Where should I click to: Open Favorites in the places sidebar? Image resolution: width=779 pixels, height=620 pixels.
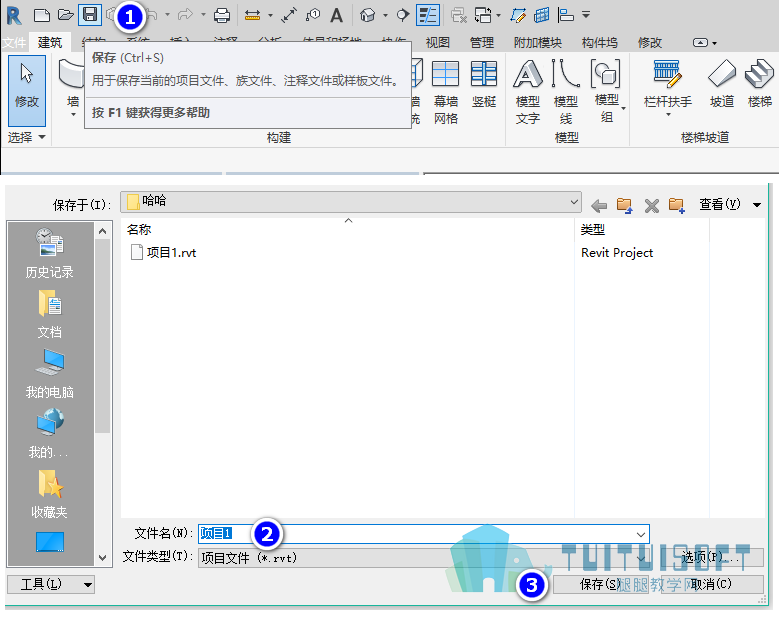pyautogui.click(x=49, y=494)
